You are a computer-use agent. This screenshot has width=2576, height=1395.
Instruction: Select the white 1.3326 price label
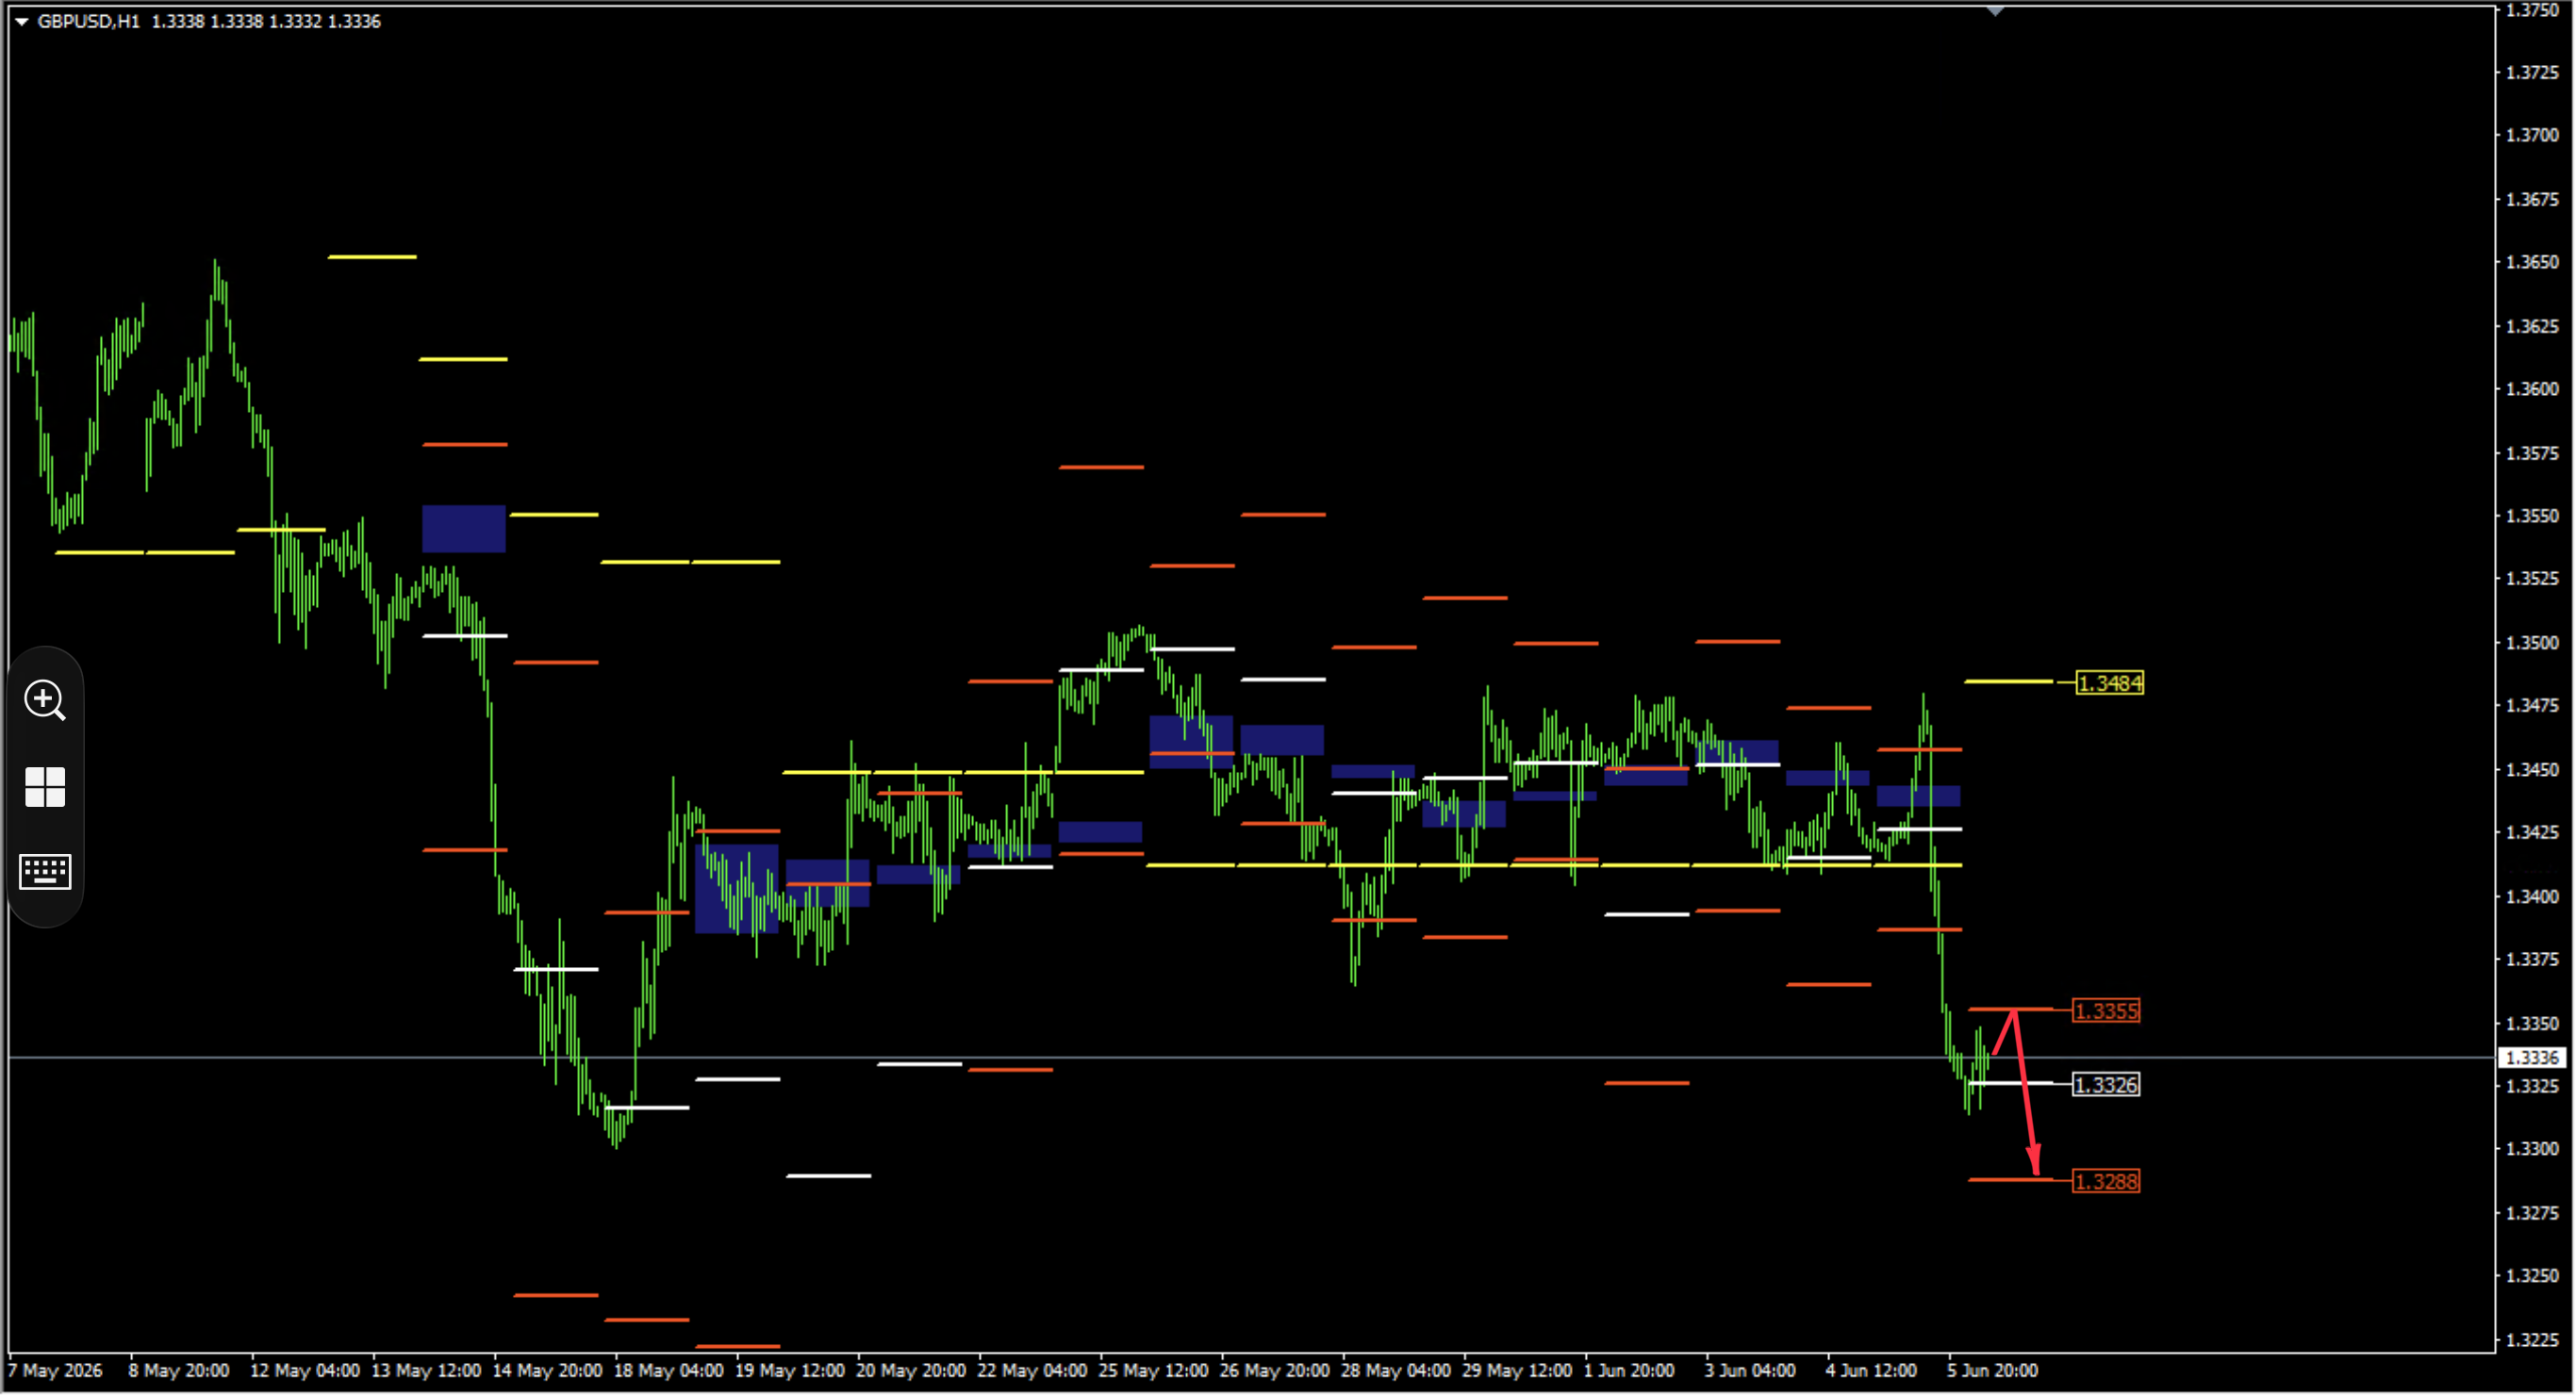(2106, 1085)
